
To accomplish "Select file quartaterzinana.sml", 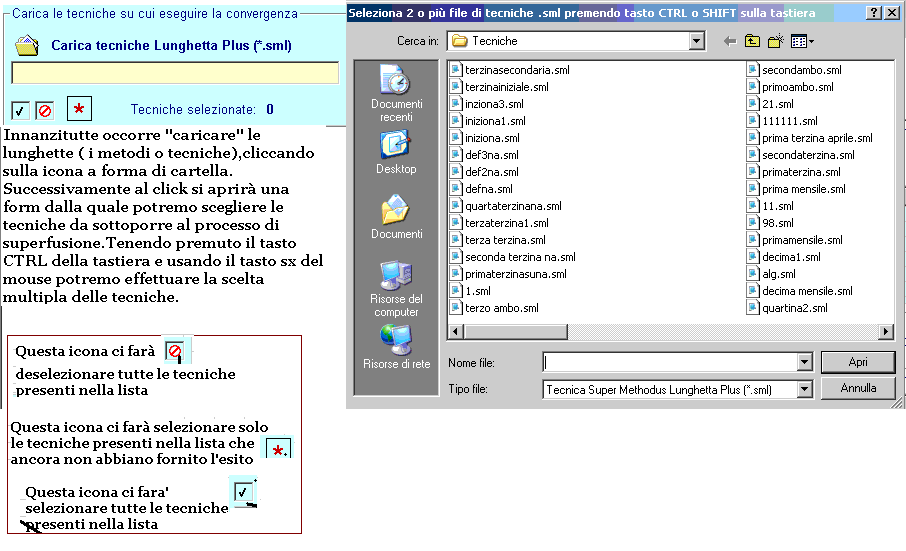I will 506,206.
